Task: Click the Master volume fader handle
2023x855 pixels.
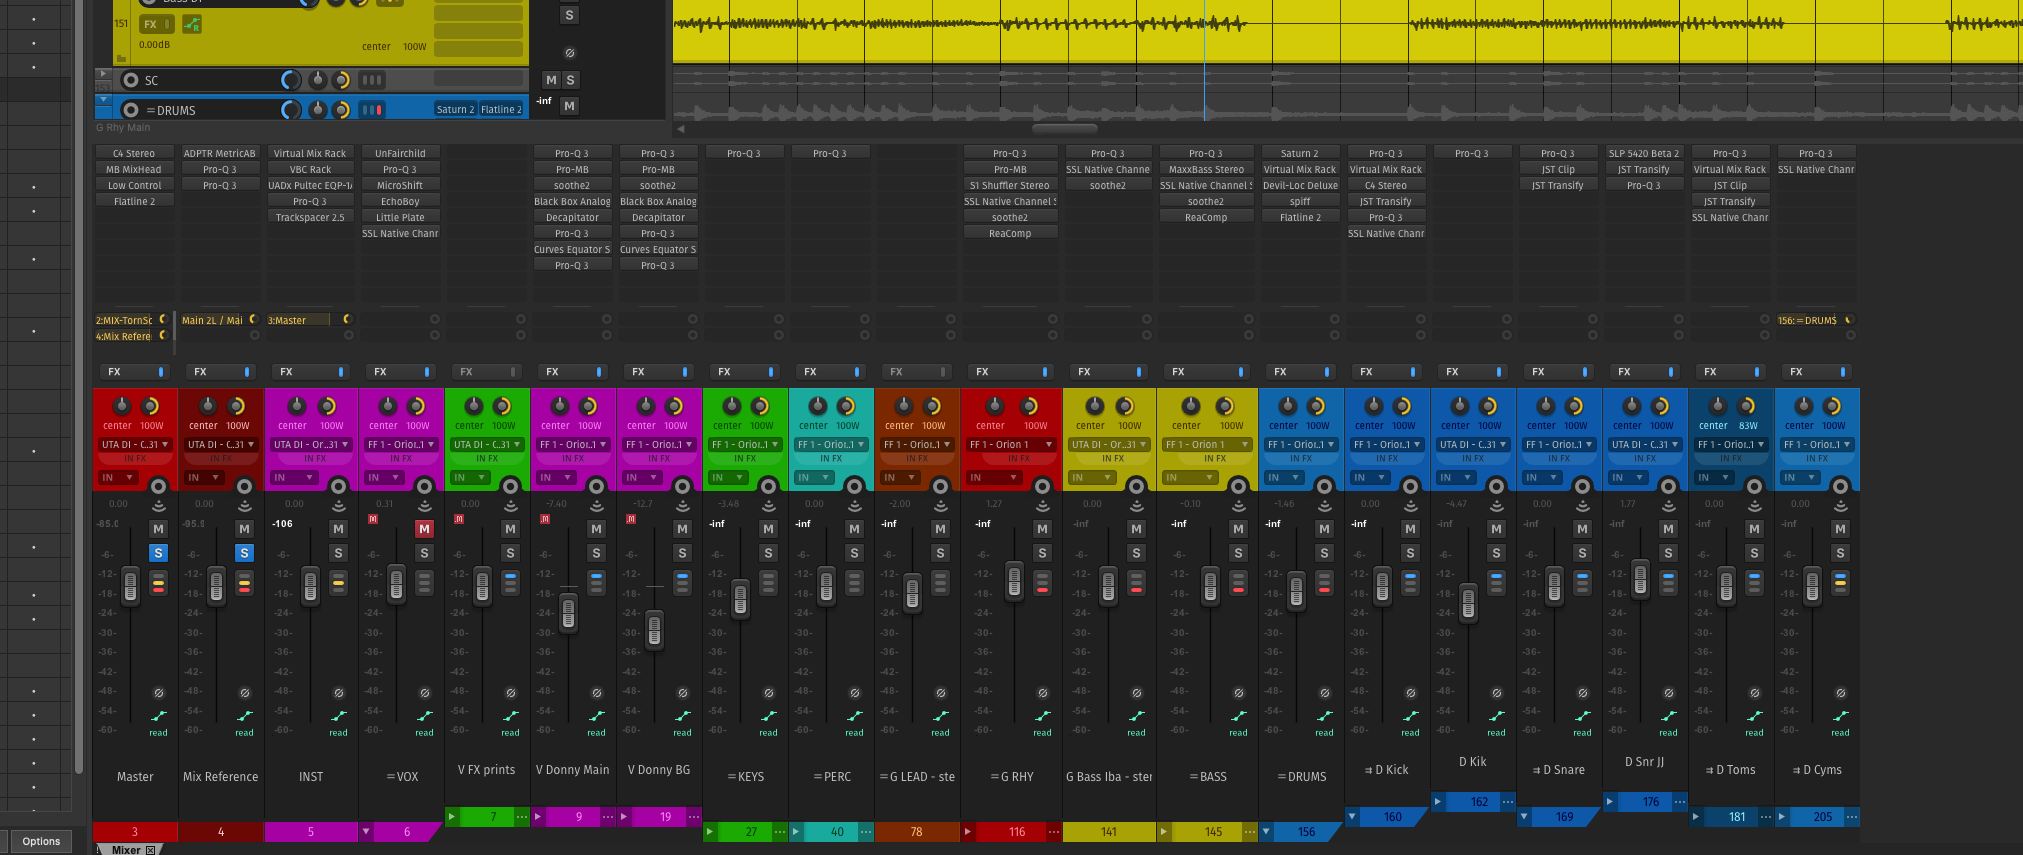Action: coord(130,584)
